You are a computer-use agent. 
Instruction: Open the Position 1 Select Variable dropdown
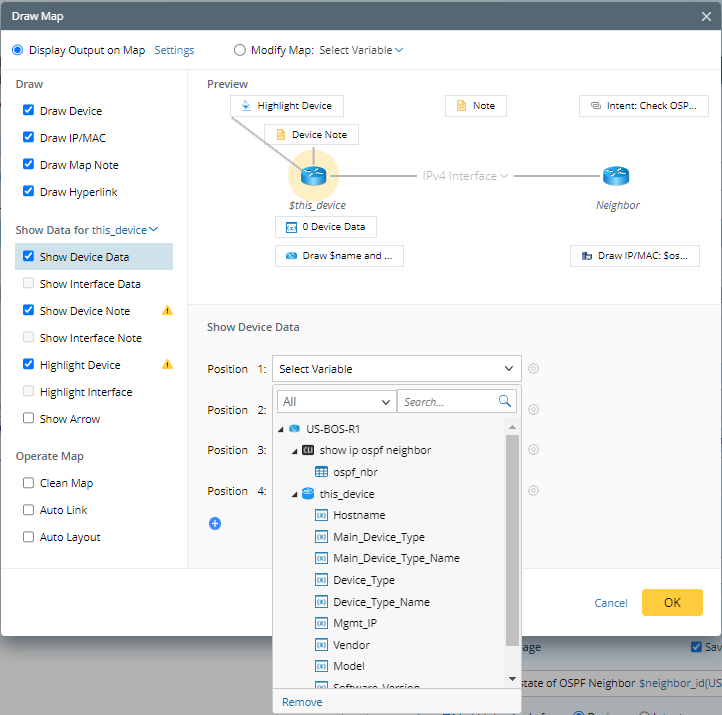point(398,369)
